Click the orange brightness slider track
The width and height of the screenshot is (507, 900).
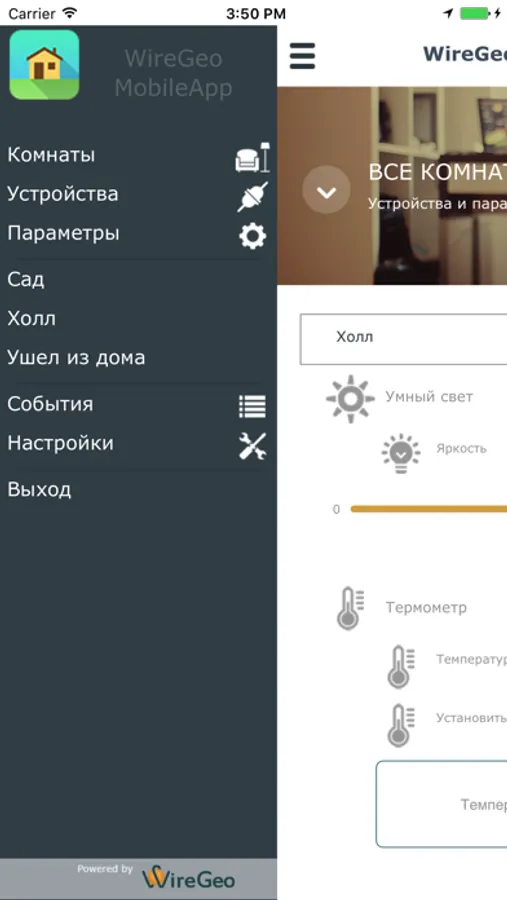click(x=428, y=509)
